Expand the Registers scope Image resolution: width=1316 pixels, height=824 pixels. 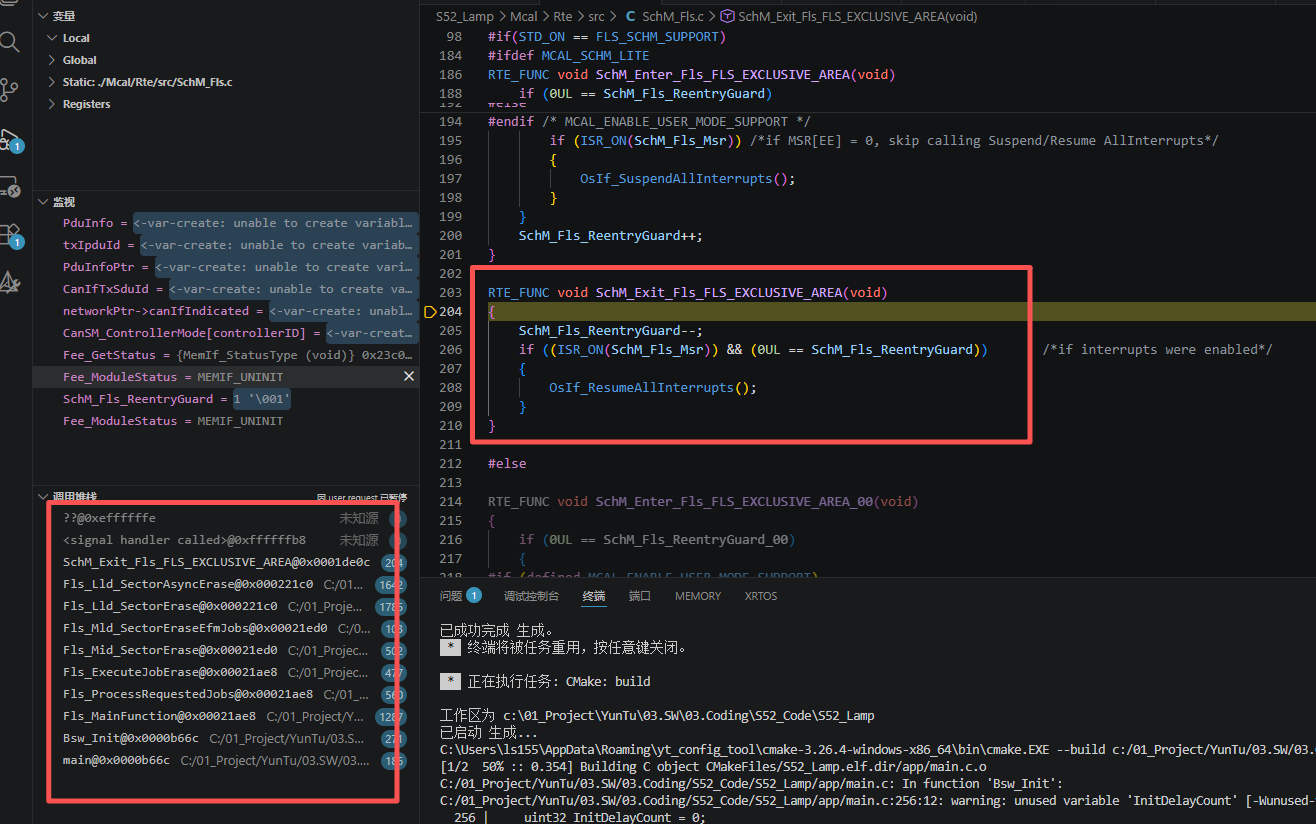pos(53,104)
